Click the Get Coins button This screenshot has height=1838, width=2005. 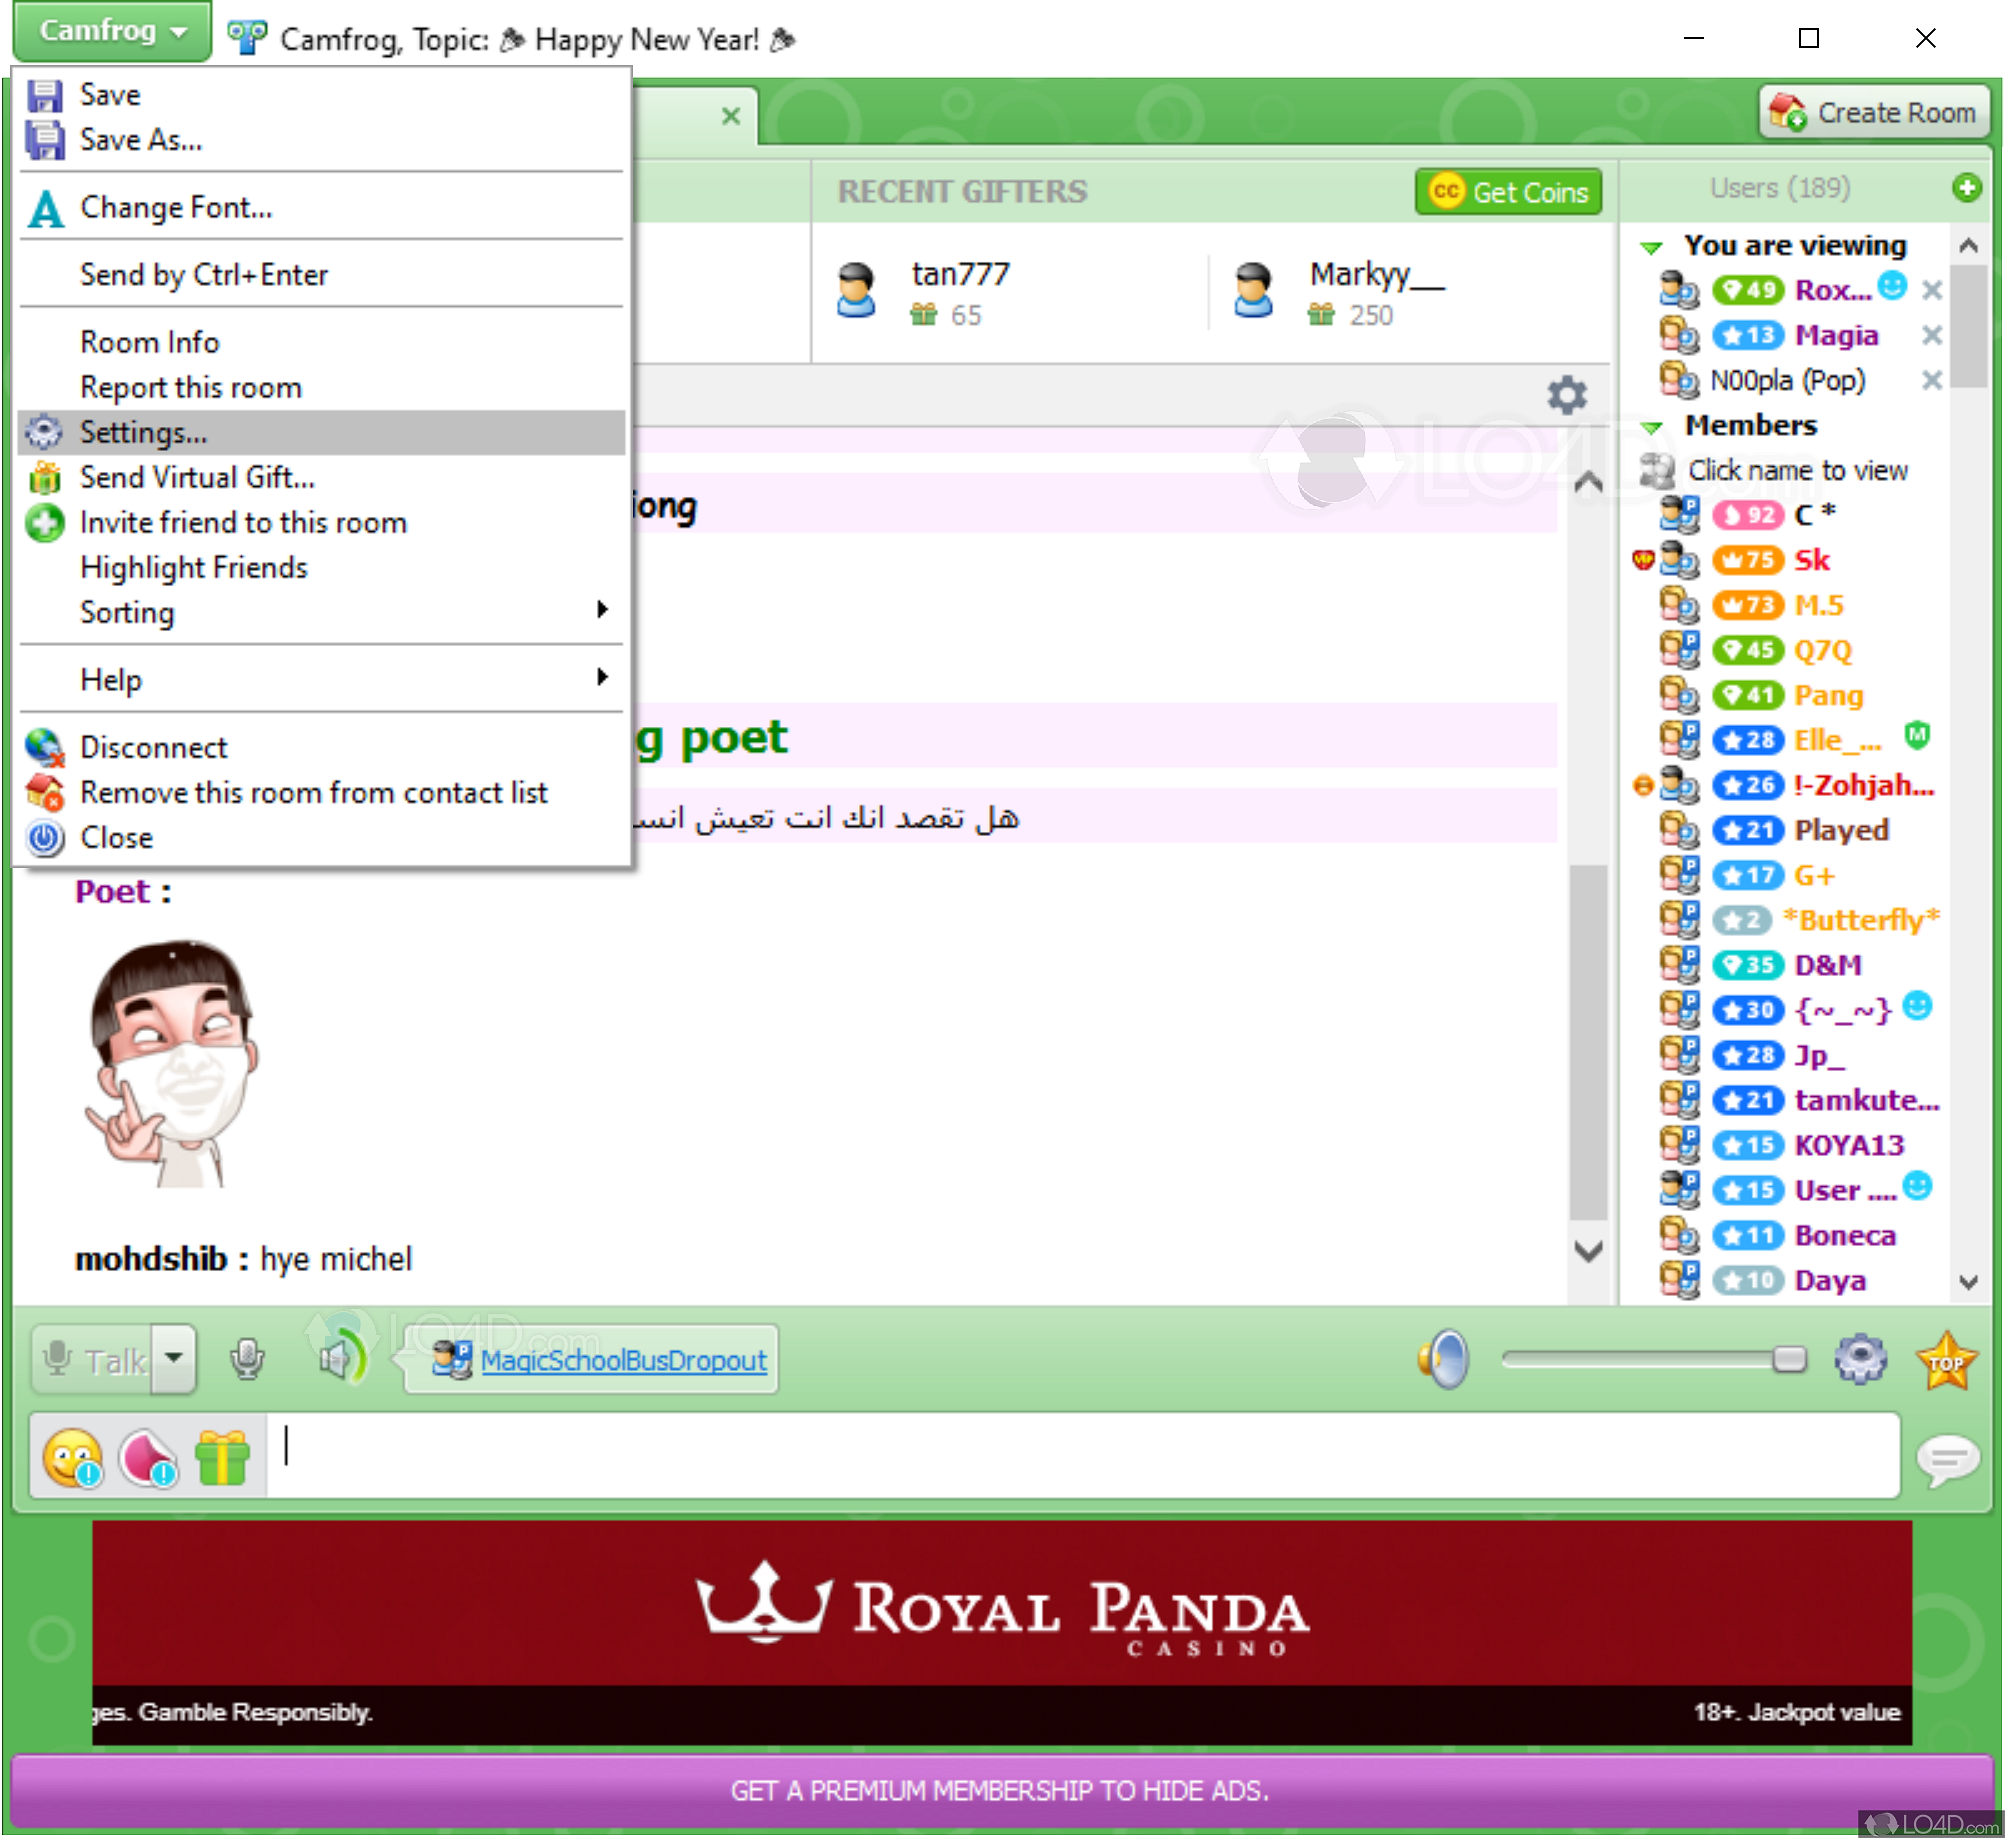click(x=1507, y=192)
